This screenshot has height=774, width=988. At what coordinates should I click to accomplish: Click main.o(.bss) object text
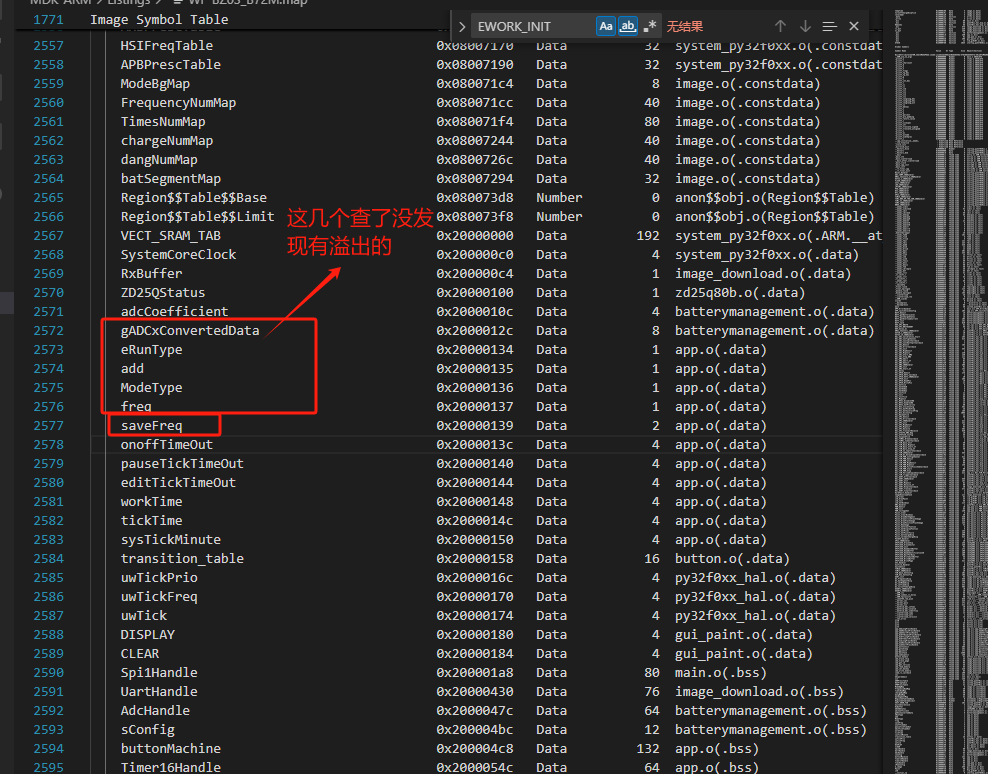[x=721, y=673]
